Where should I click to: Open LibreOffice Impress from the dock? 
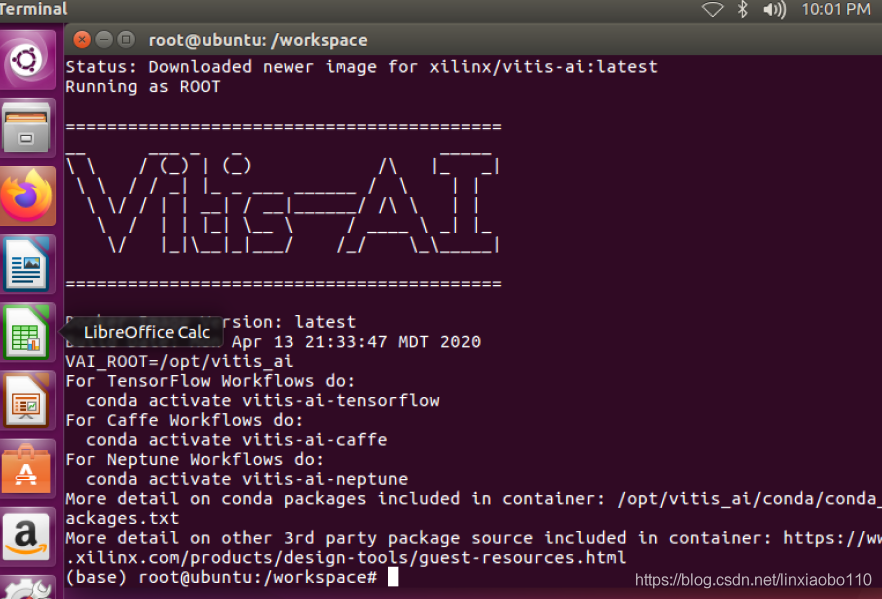(x=27, y=399)
